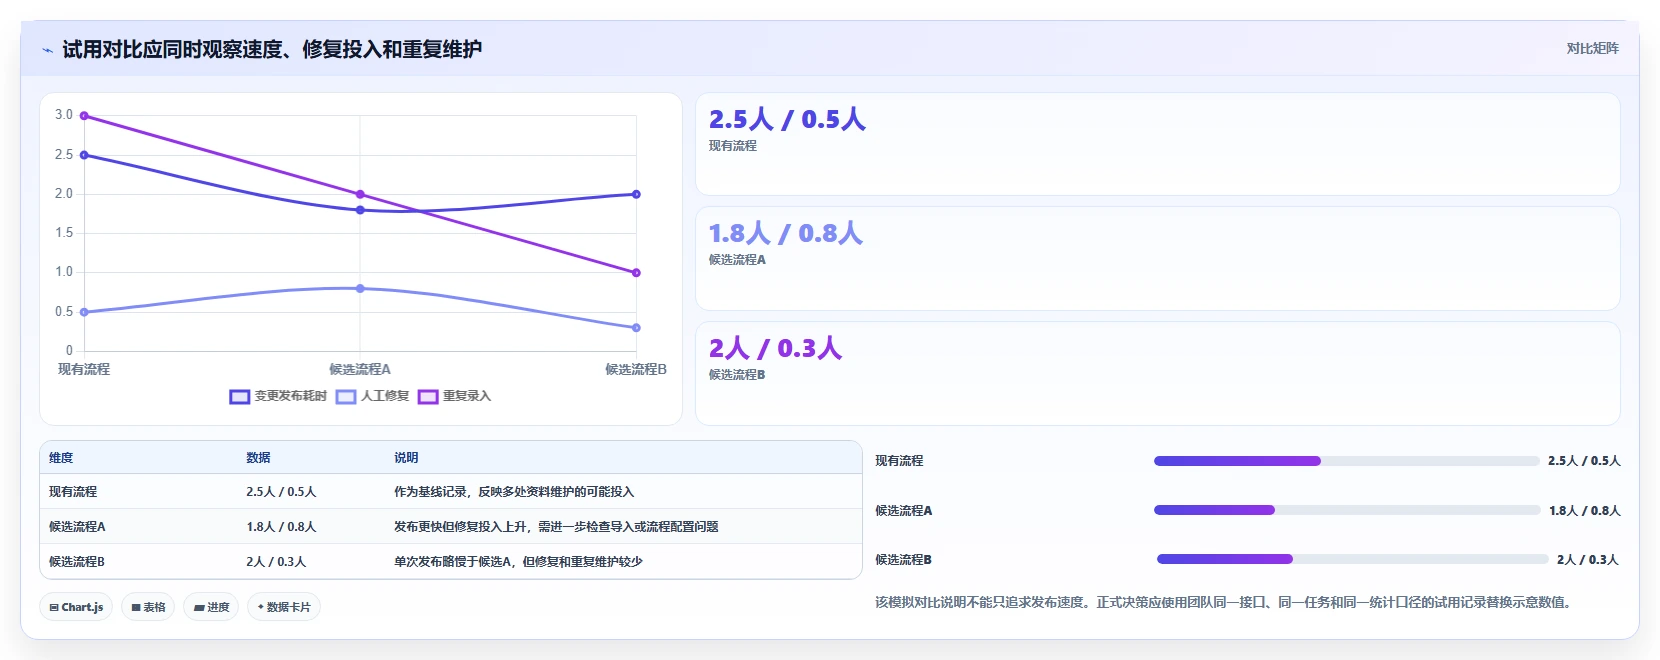Click the 变更发布耗时 point at 候选流程B (2.0)
1660x660 pixels.
[636, 194]
